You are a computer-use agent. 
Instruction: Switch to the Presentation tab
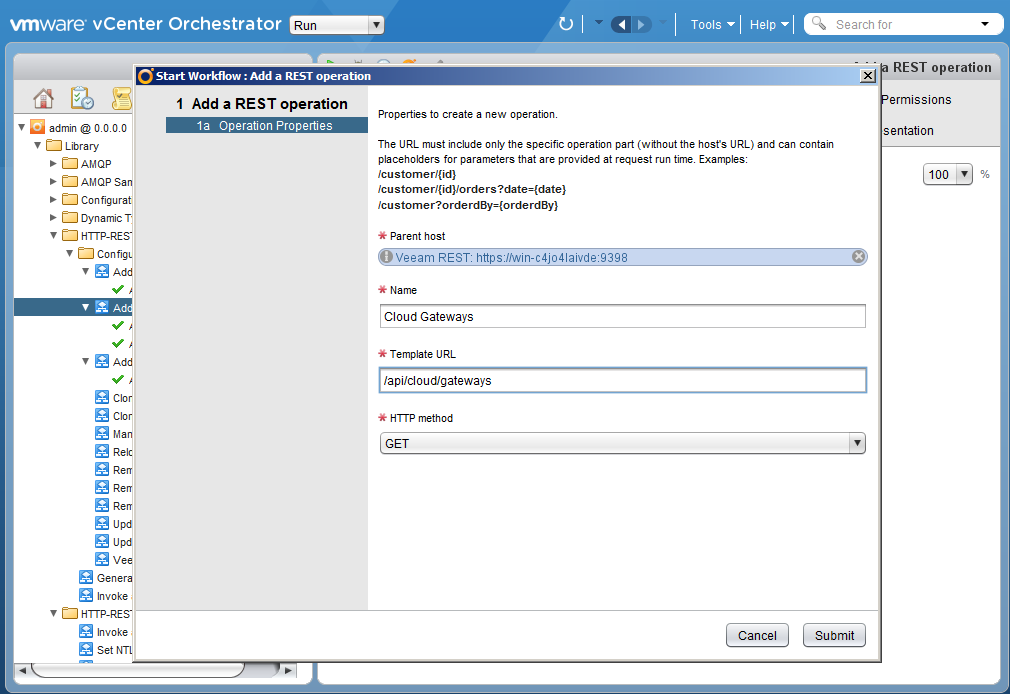coord(908,130)
